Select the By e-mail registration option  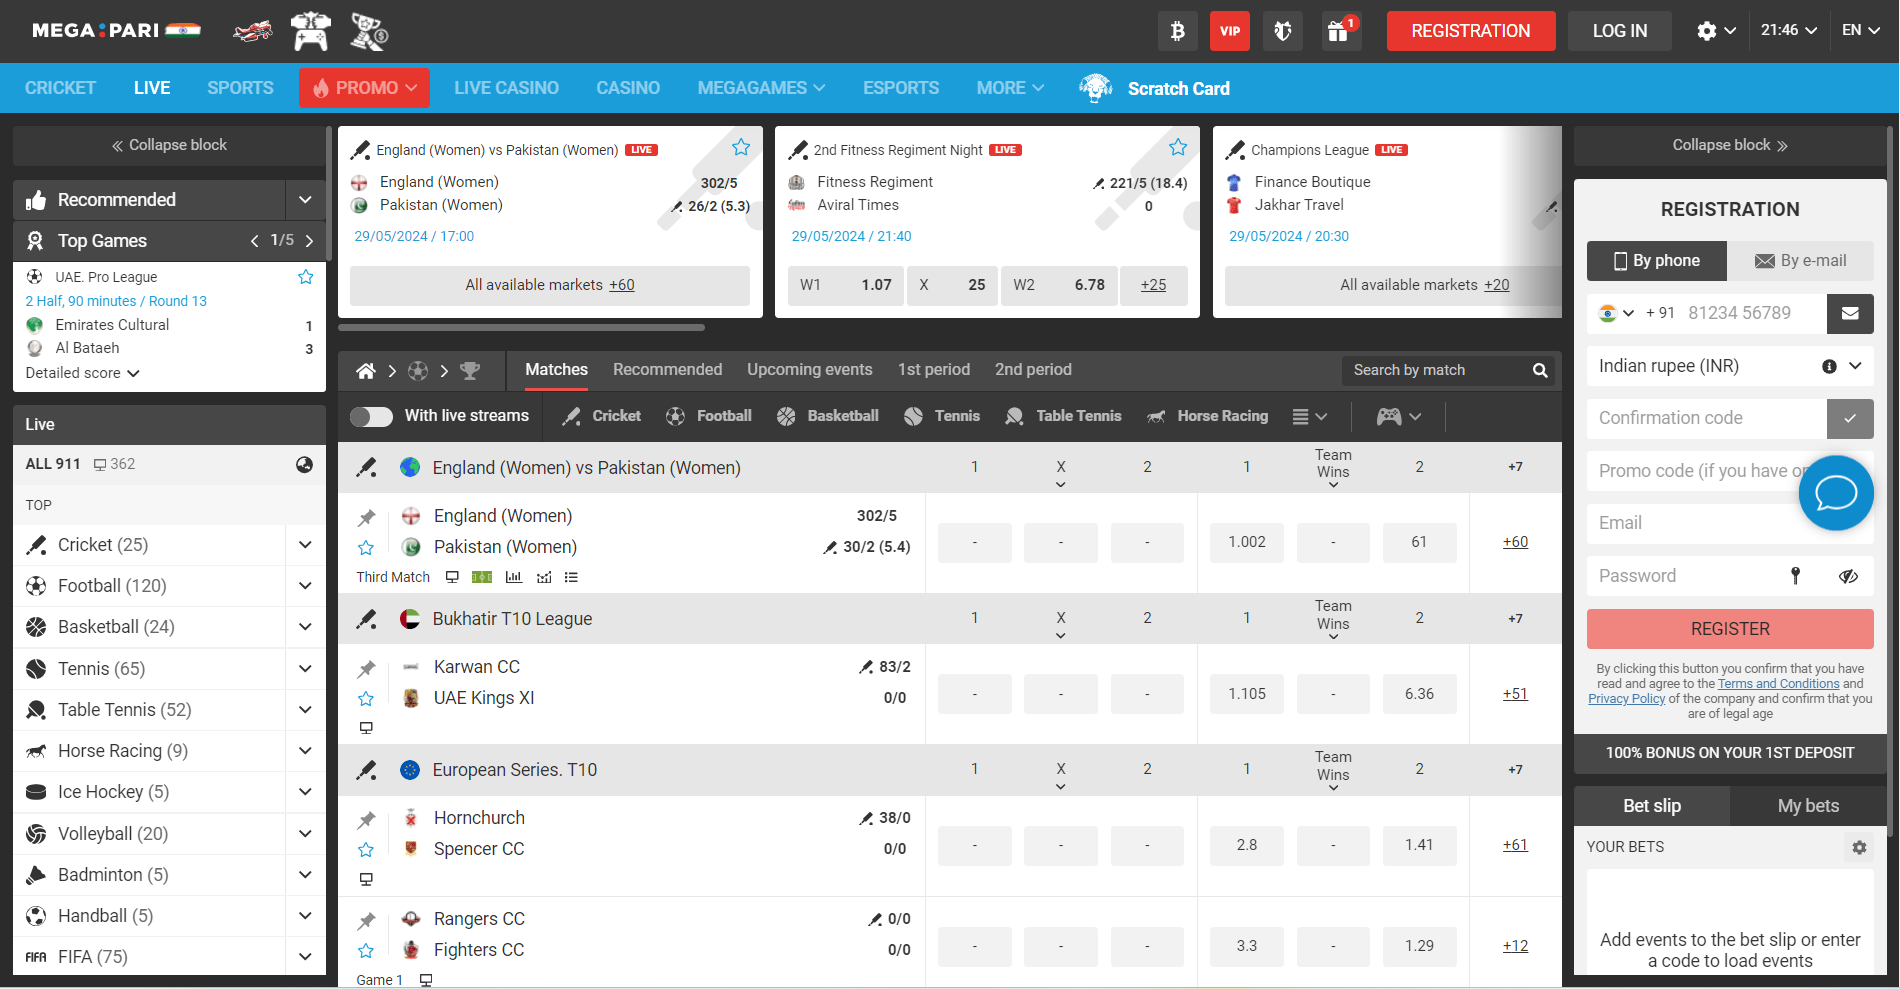click(x=1800, y=261)
